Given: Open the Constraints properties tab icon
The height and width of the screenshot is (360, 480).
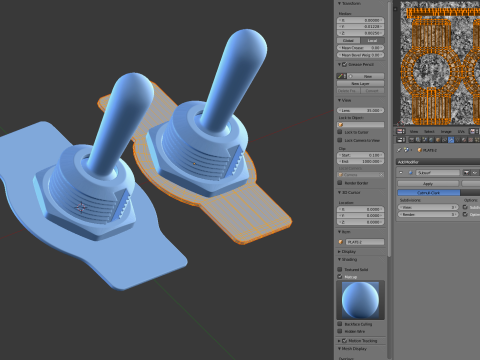Looking at the screenshot, I should tap(444, 140).
